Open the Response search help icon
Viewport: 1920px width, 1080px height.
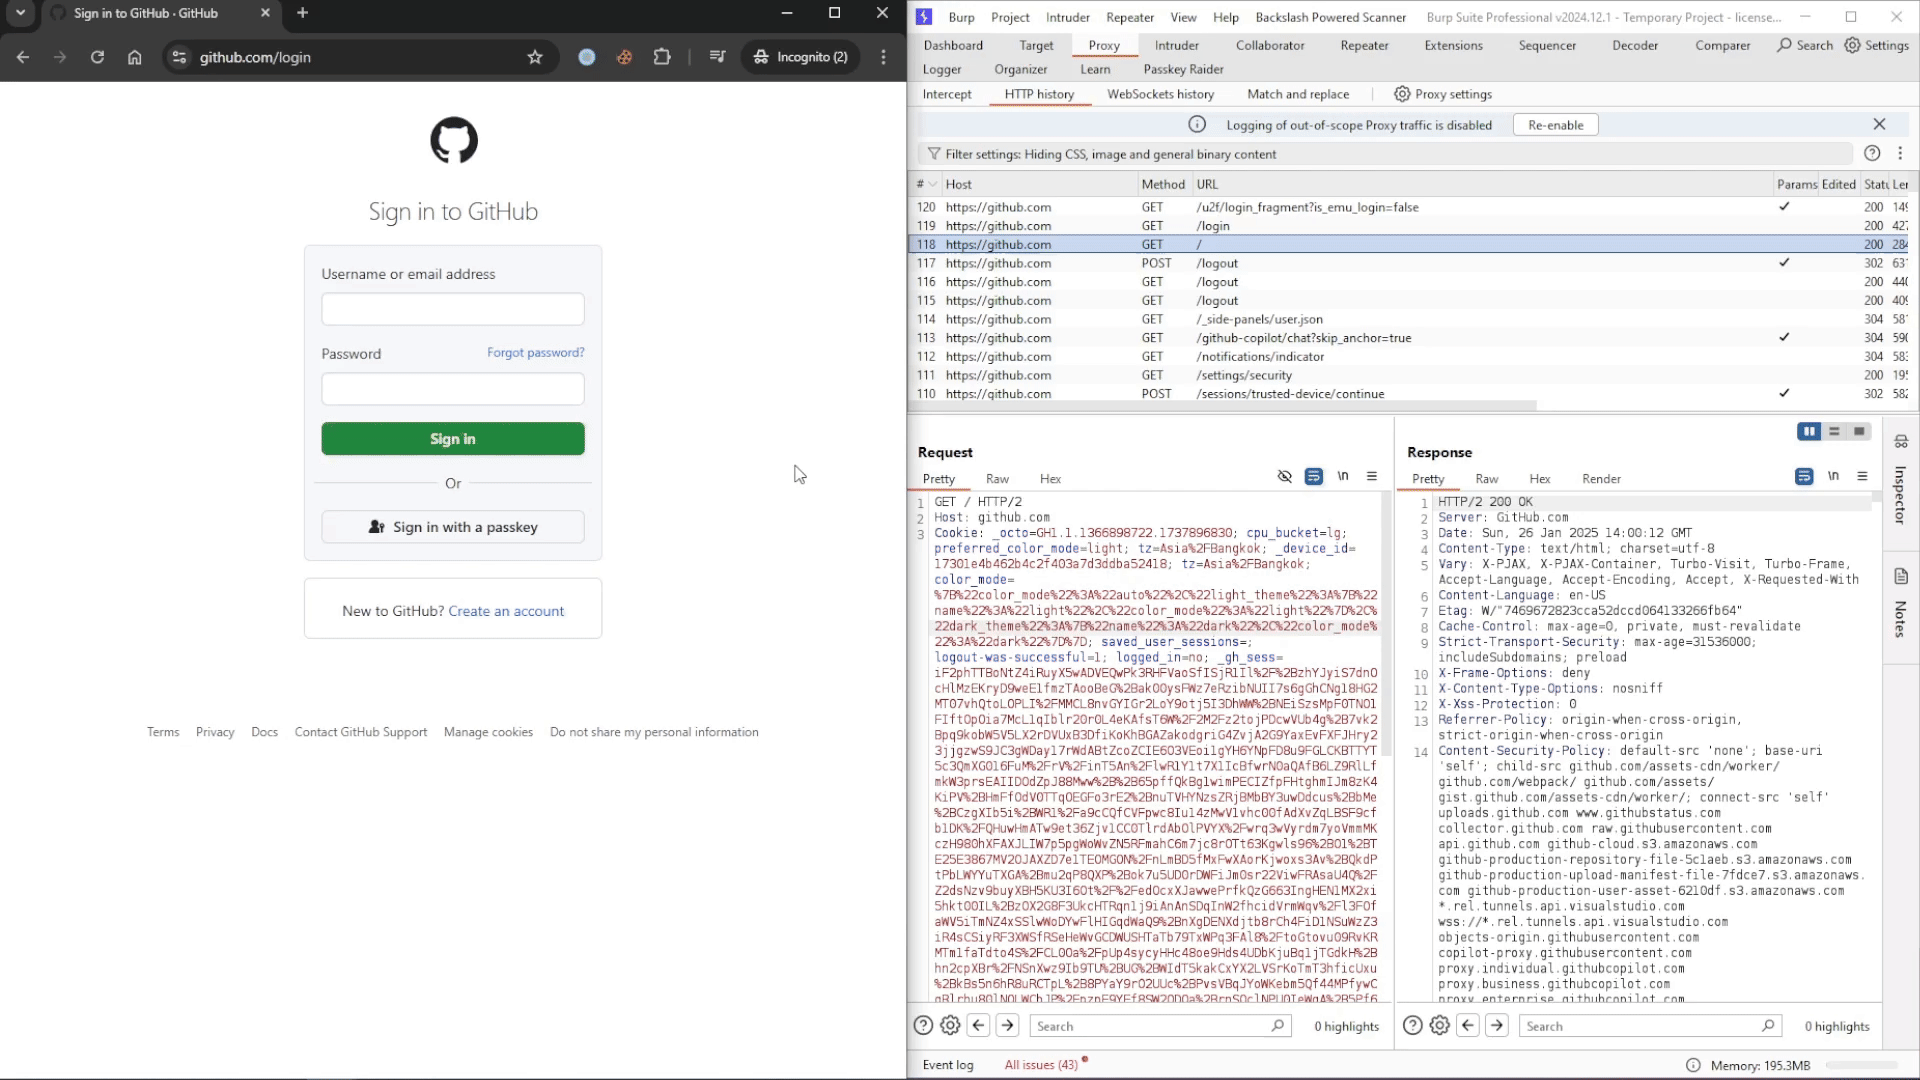(x=1412, y=1025)
